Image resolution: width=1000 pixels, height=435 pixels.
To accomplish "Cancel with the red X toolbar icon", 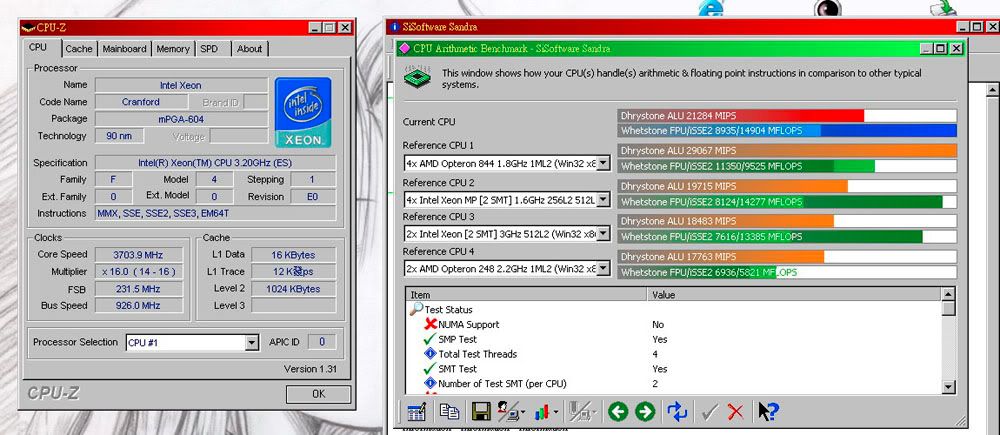I will click(735, 412).
